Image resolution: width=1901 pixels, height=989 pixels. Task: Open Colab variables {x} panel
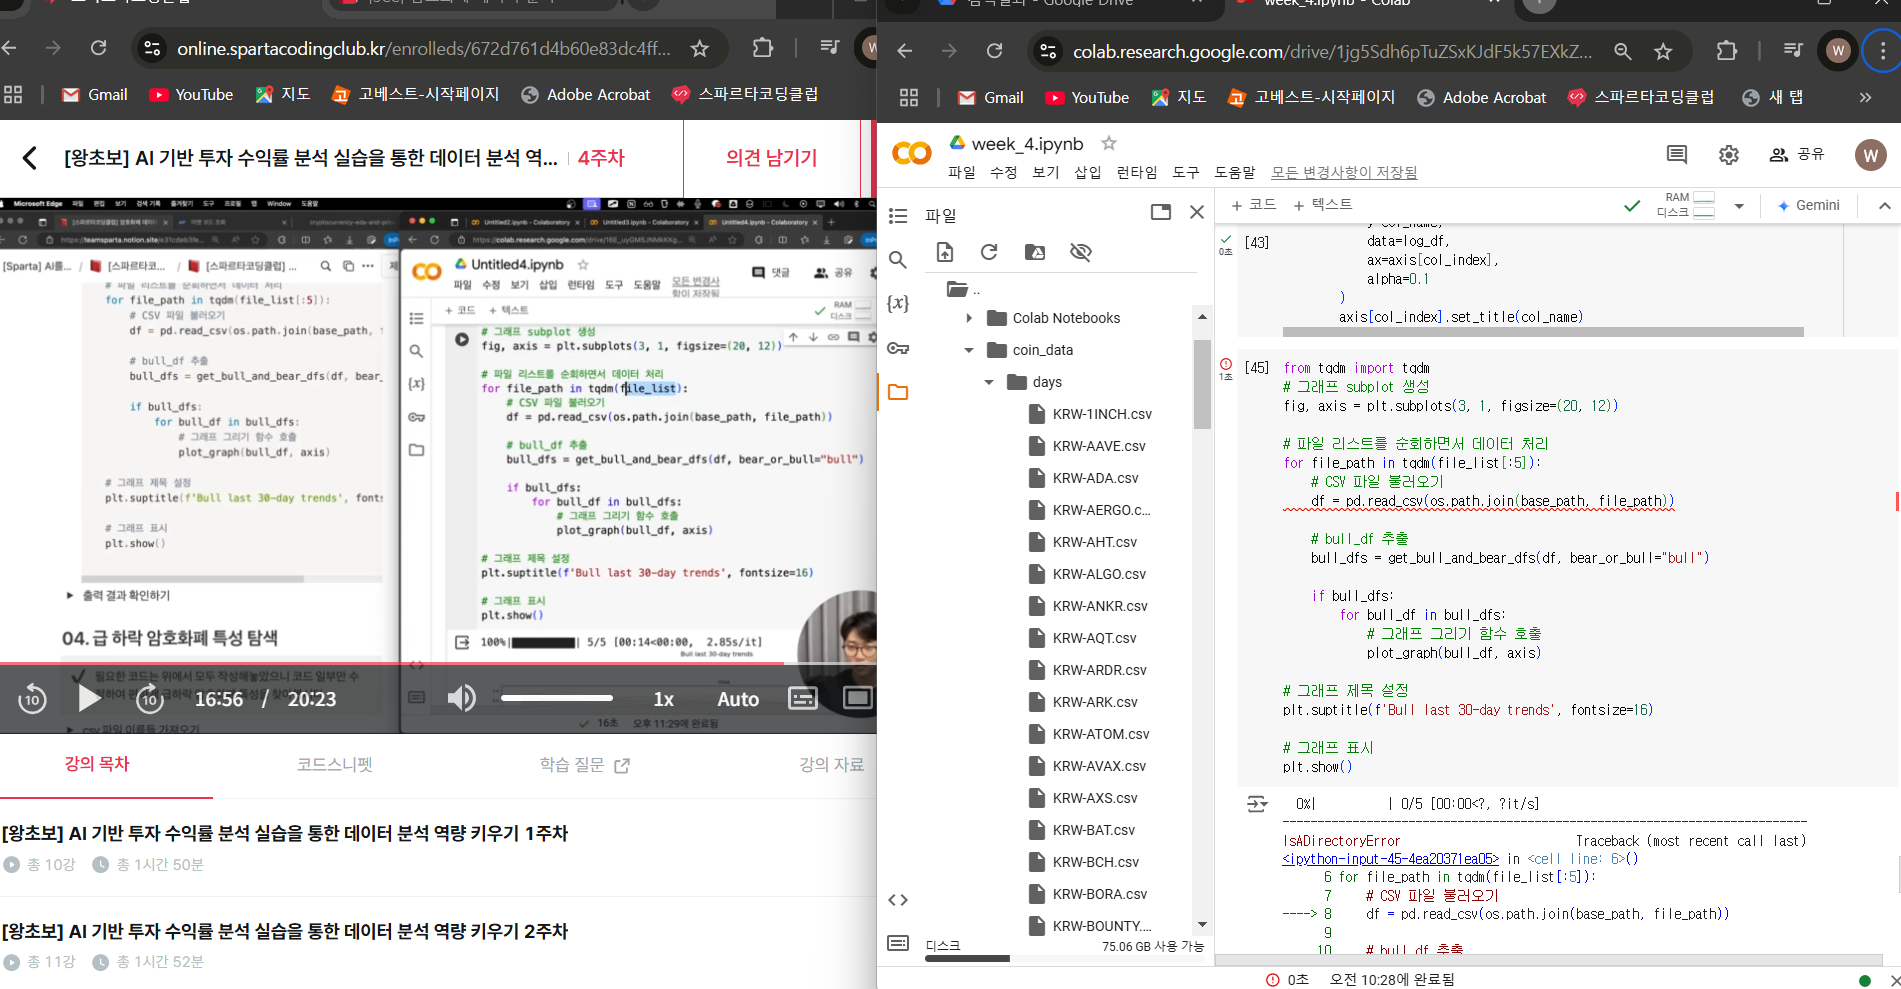(898, 303)
